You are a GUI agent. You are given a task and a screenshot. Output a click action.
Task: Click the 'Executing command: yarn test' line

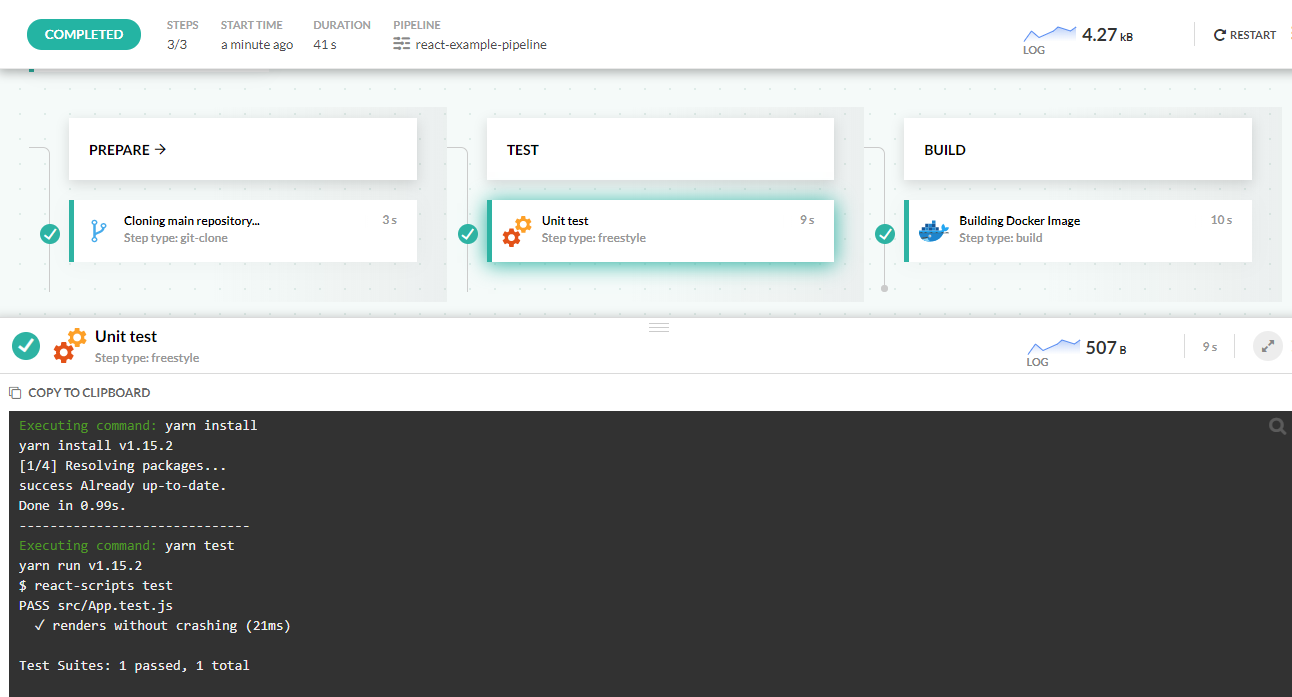[126, 545]
